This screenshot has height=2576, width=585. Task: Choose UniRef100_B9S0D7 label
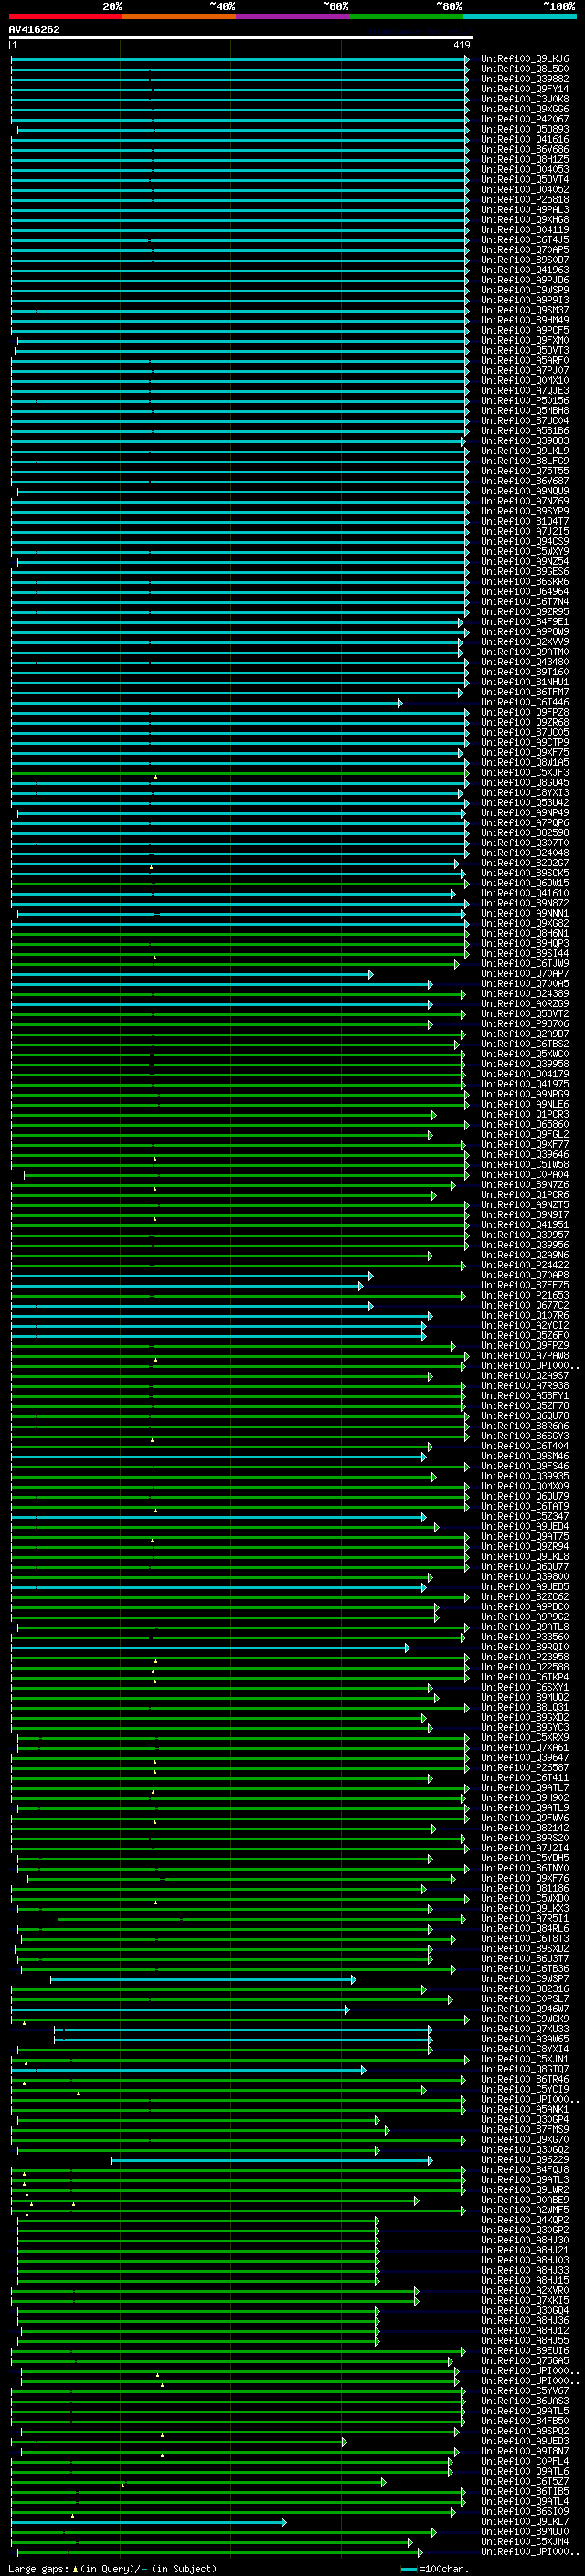525,260
